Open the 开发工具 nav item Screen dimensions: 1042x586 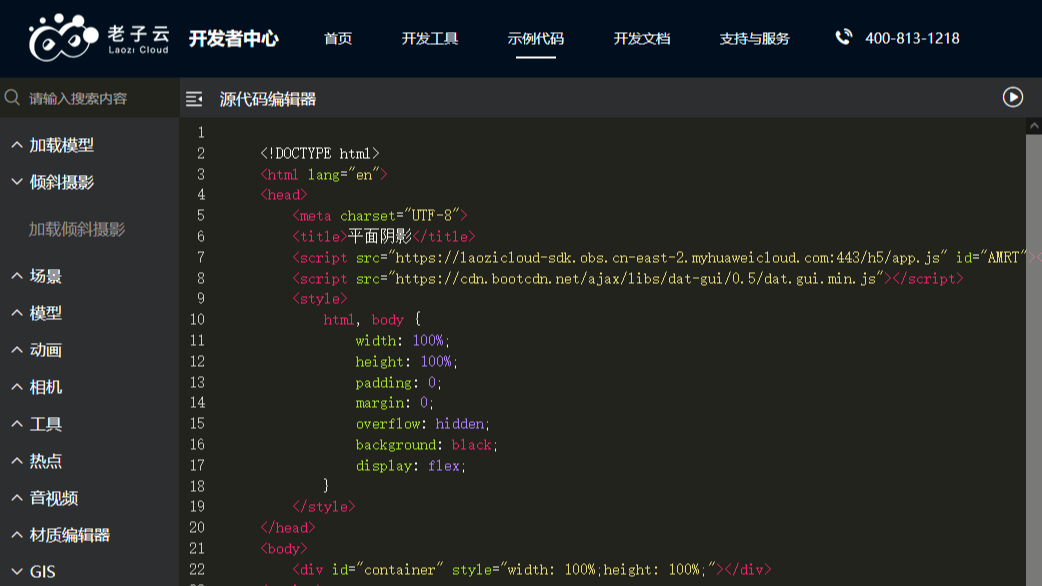[429, 39]
